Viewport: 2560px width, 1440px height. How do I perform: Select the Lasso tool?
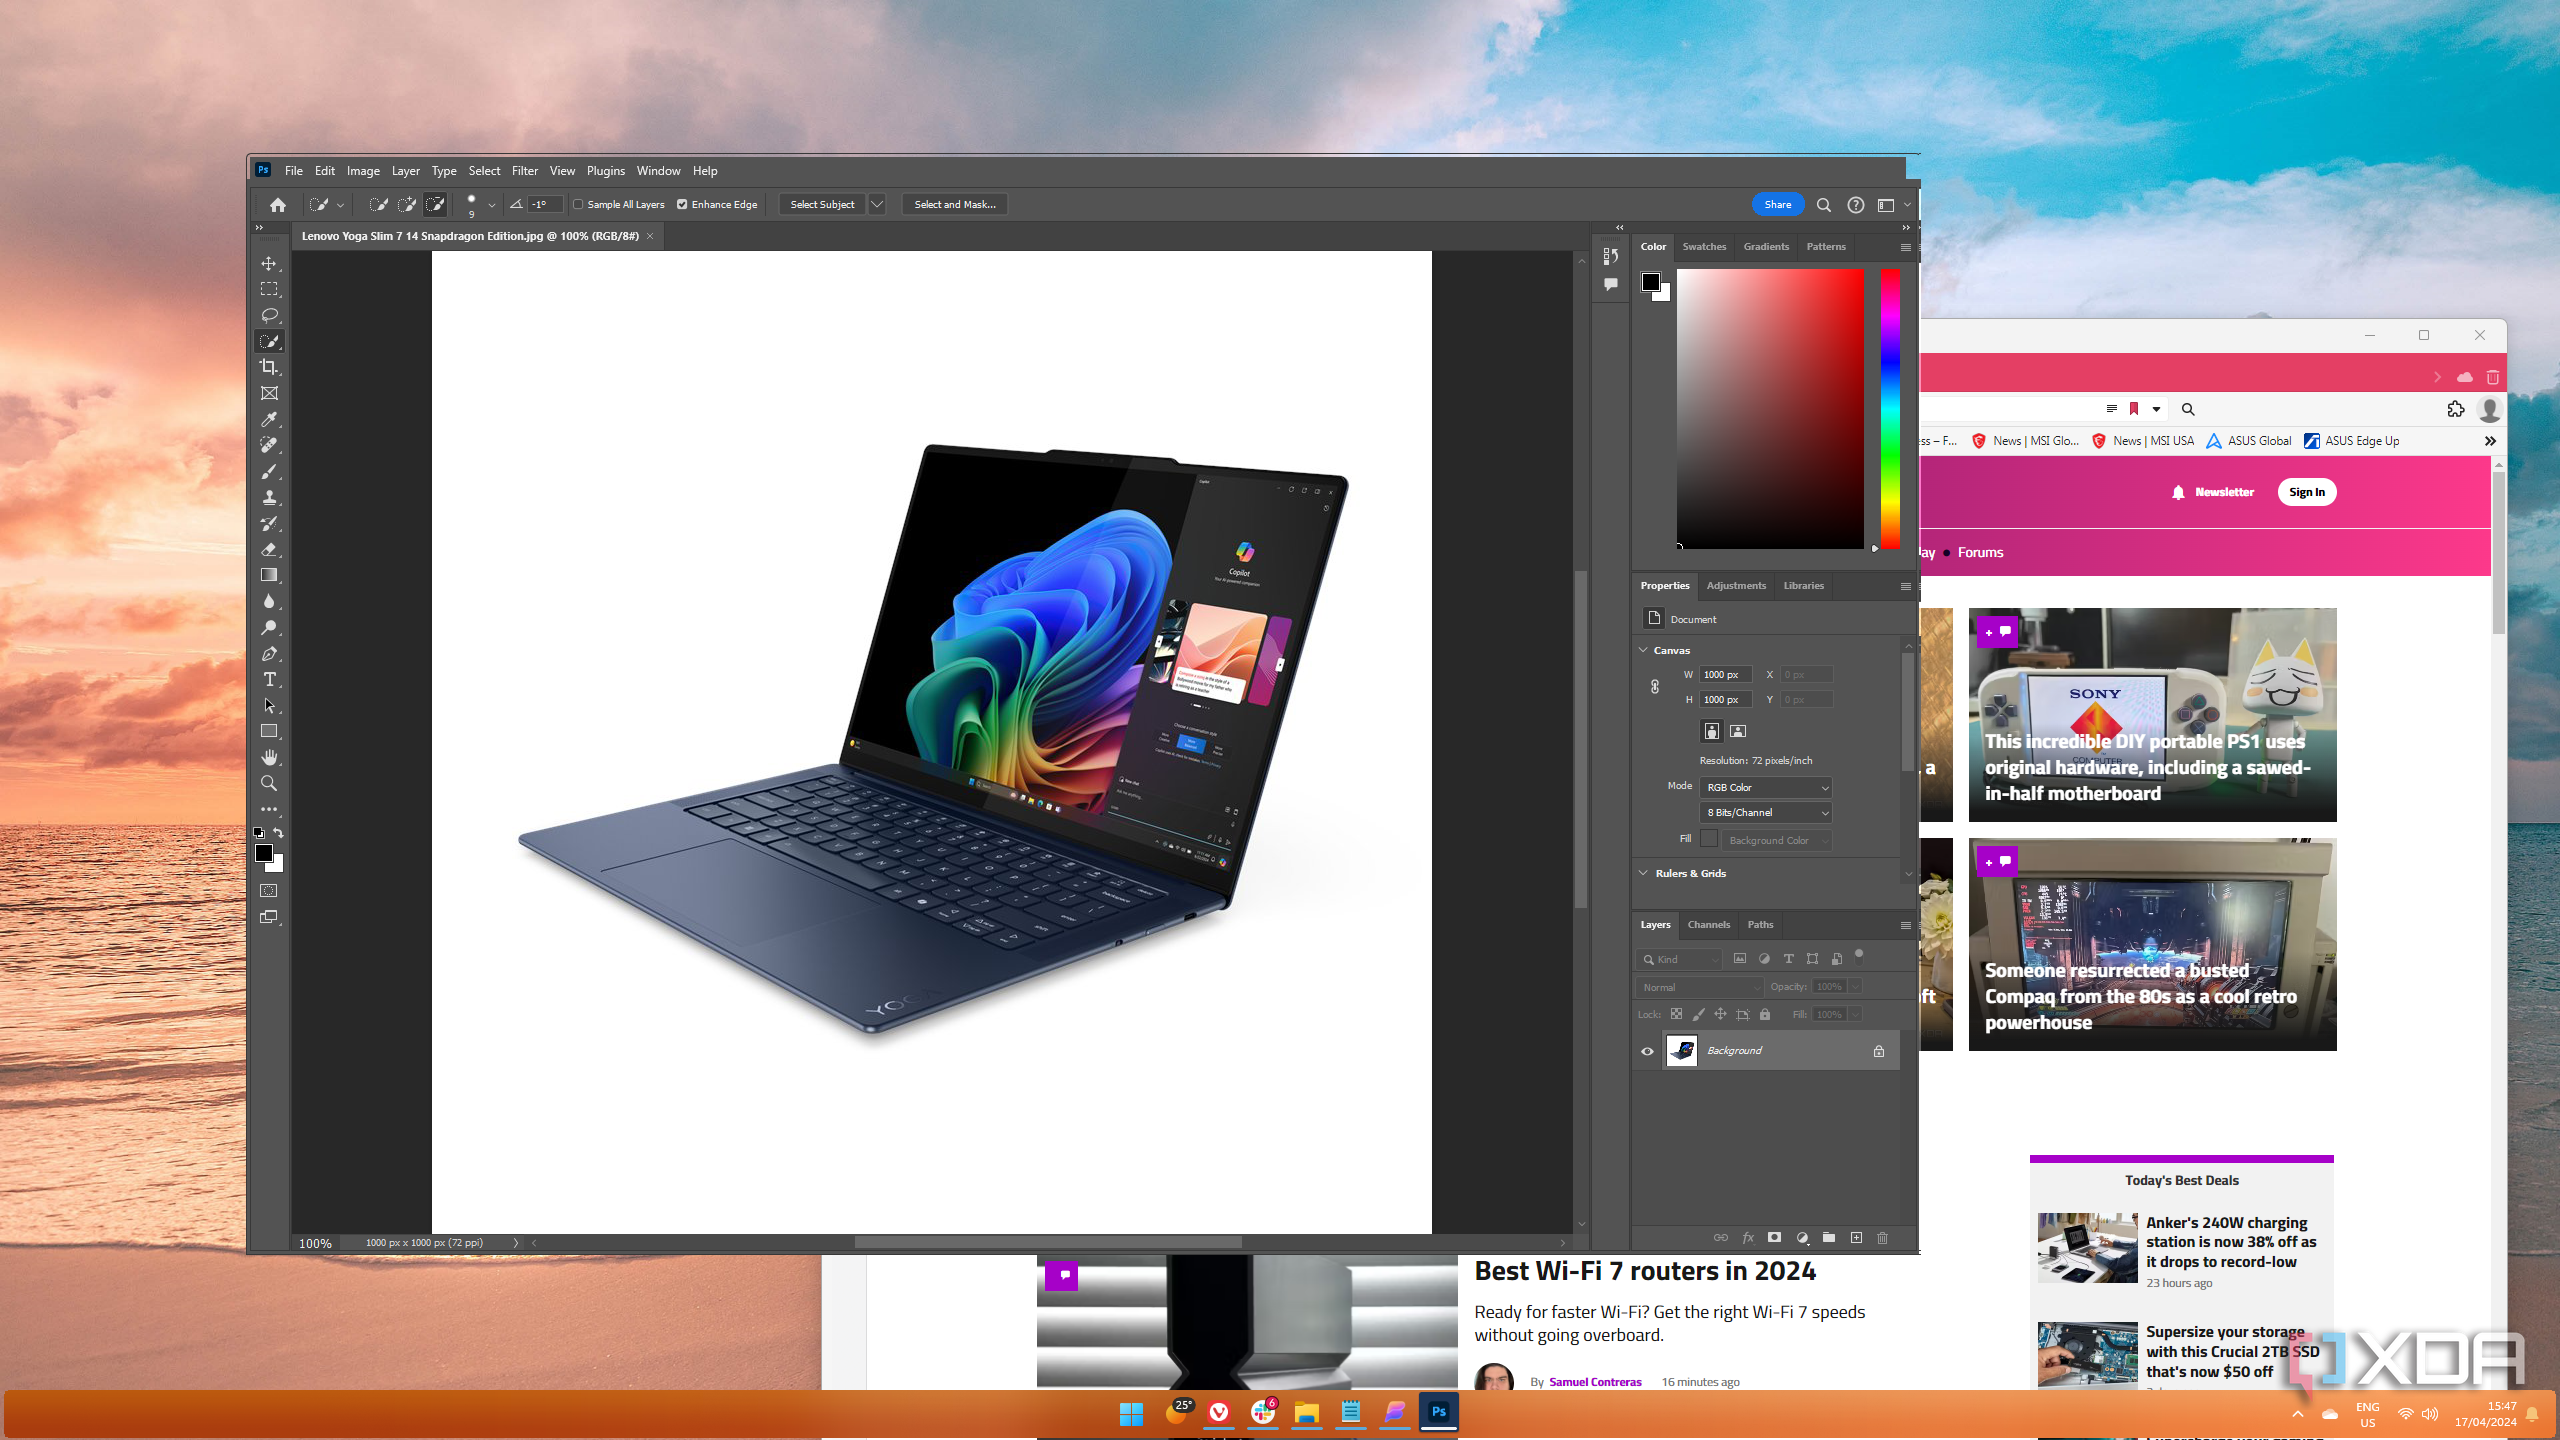coord(269,315)
